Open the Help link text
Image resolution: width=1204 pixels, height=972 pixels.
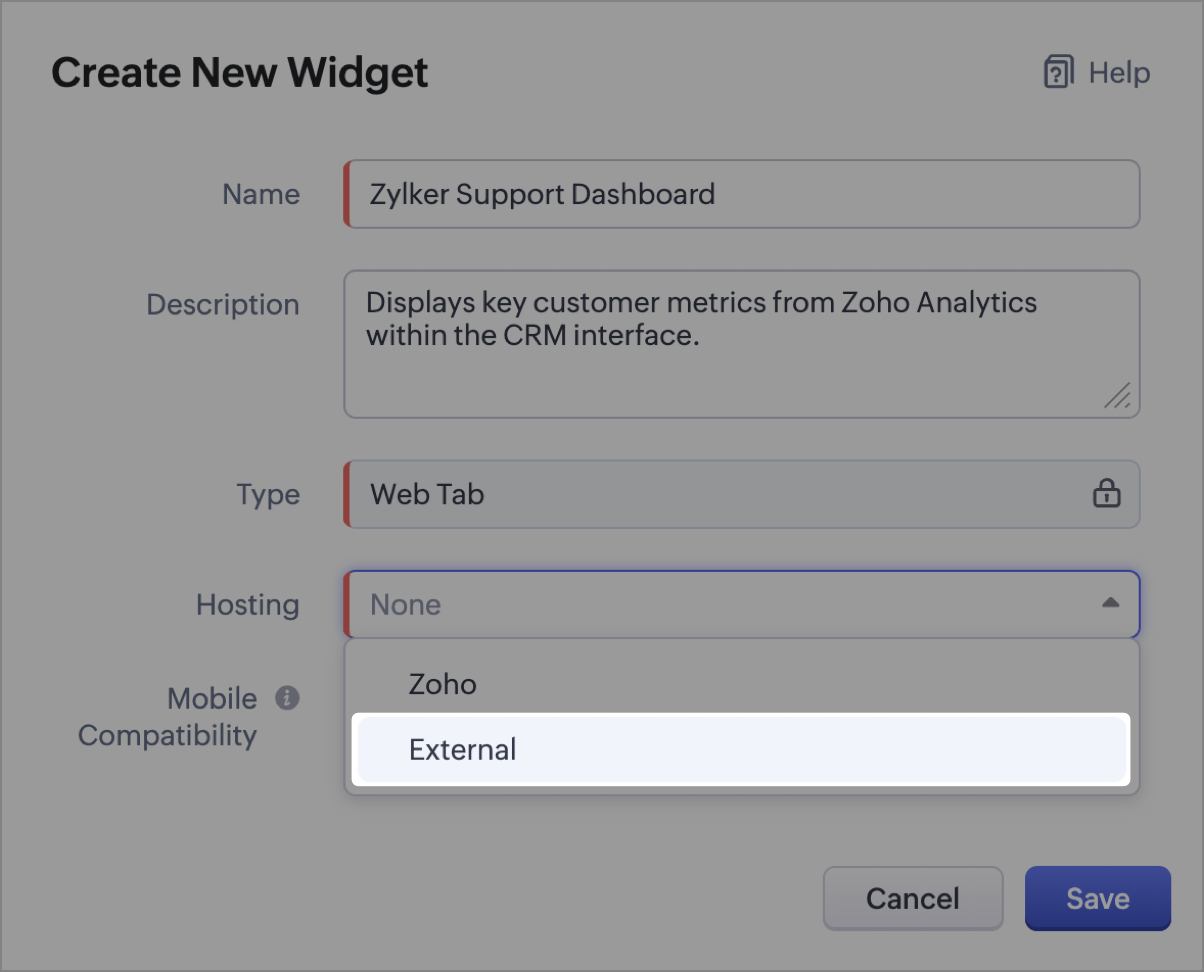click(1119, 73)
